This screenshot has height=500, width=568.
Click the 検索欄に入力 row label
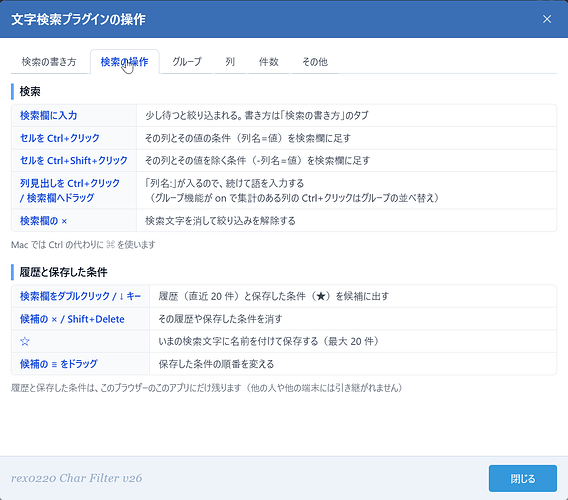[49, 116]
